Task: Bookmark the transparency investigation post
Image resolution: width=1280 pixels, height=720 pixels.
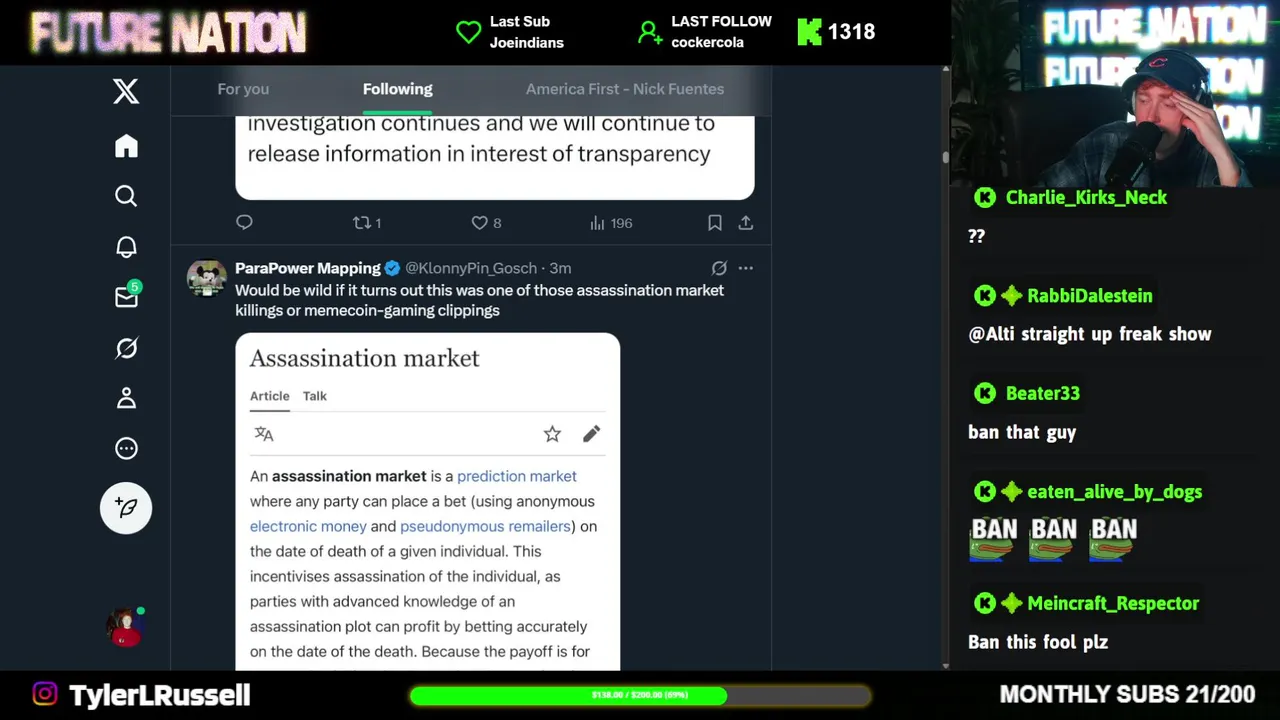Action: pos(715,223)
